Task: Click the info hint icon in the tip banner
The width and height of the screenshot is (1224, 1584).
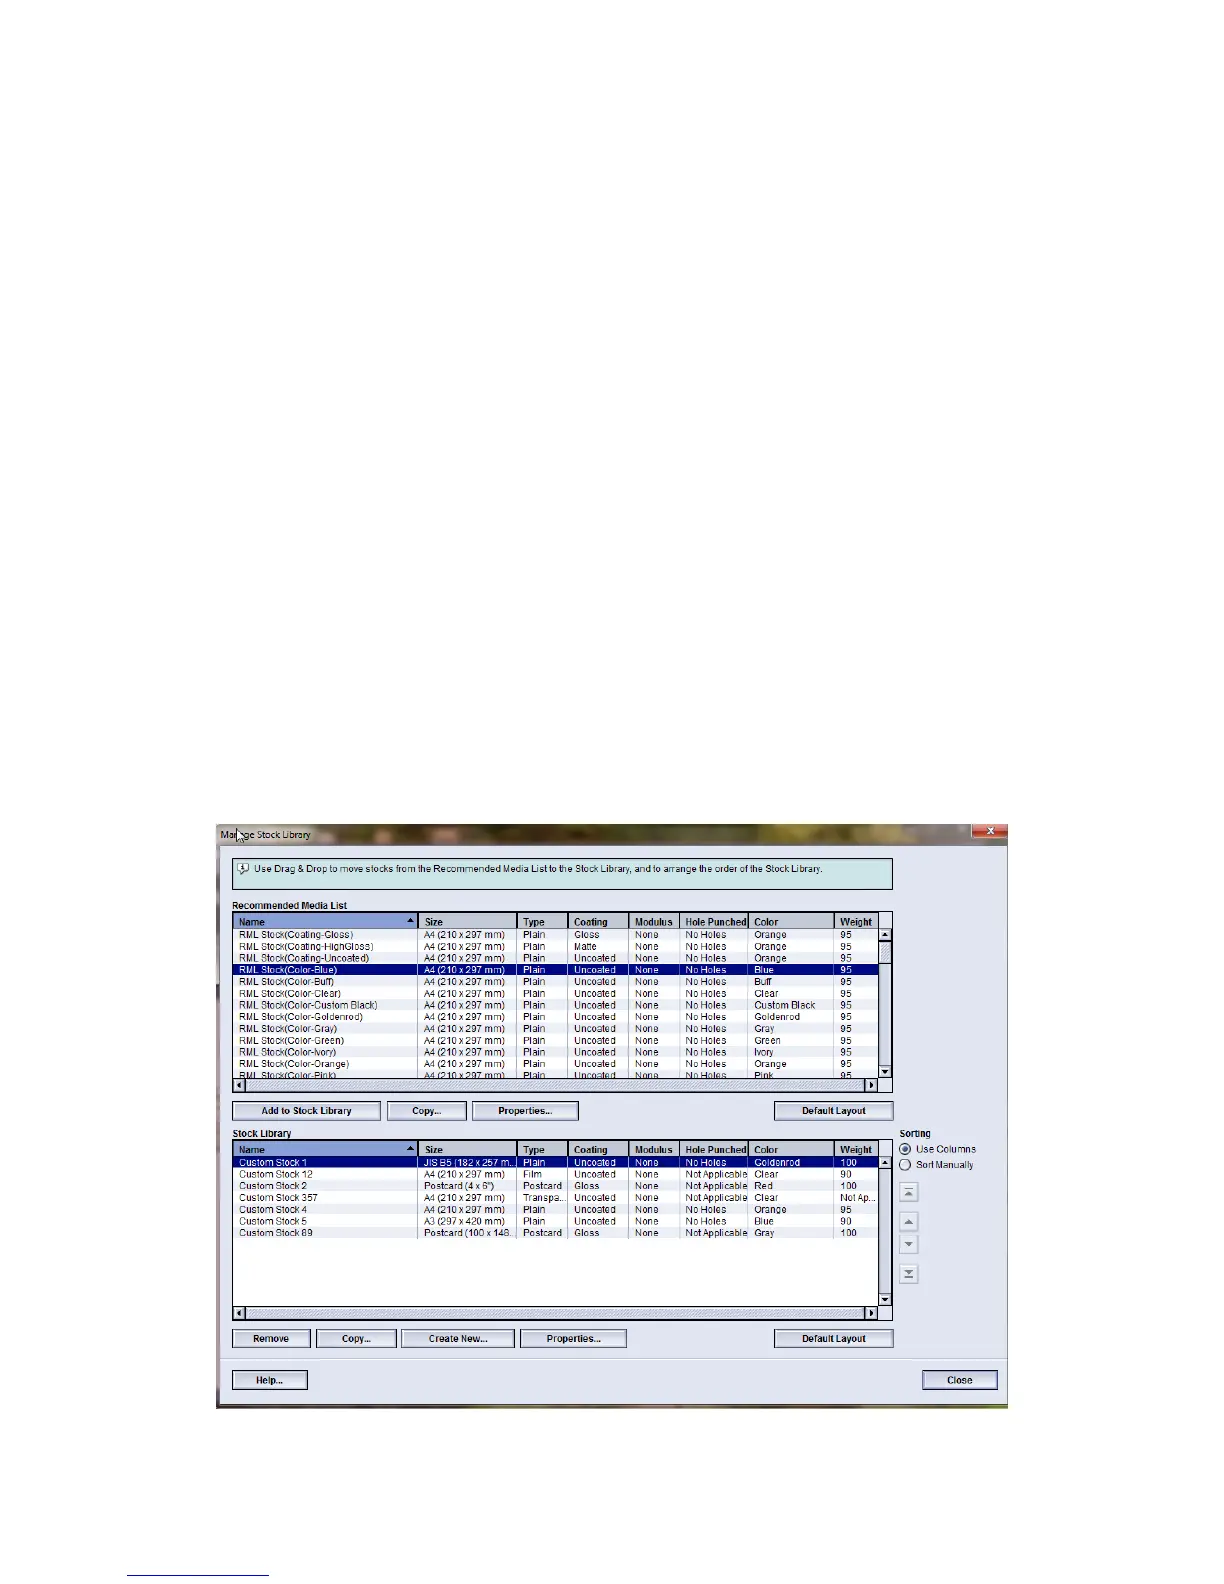Action: (x=243, y=869)
